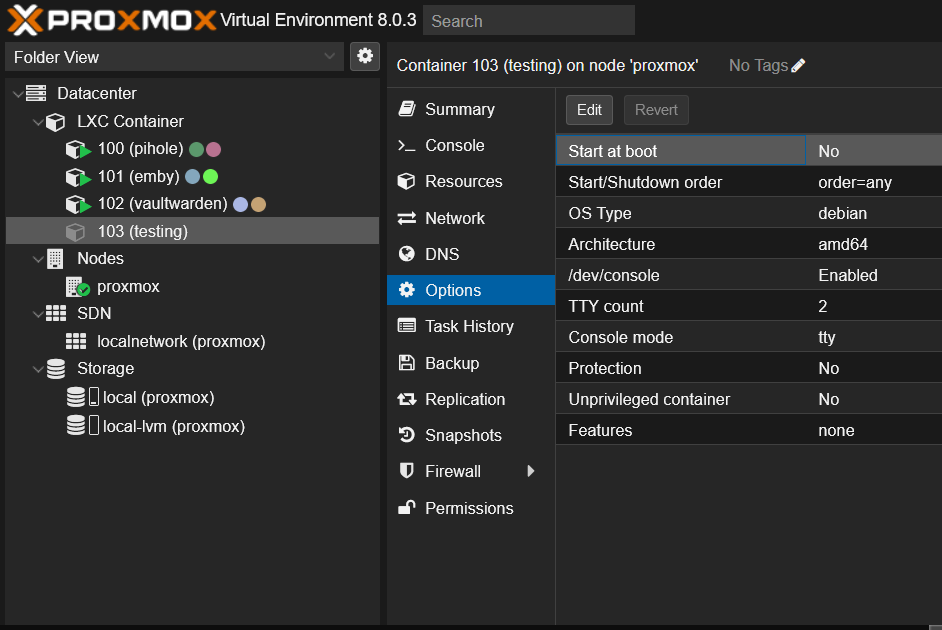Select the Start at boot row

pos(680,150)
